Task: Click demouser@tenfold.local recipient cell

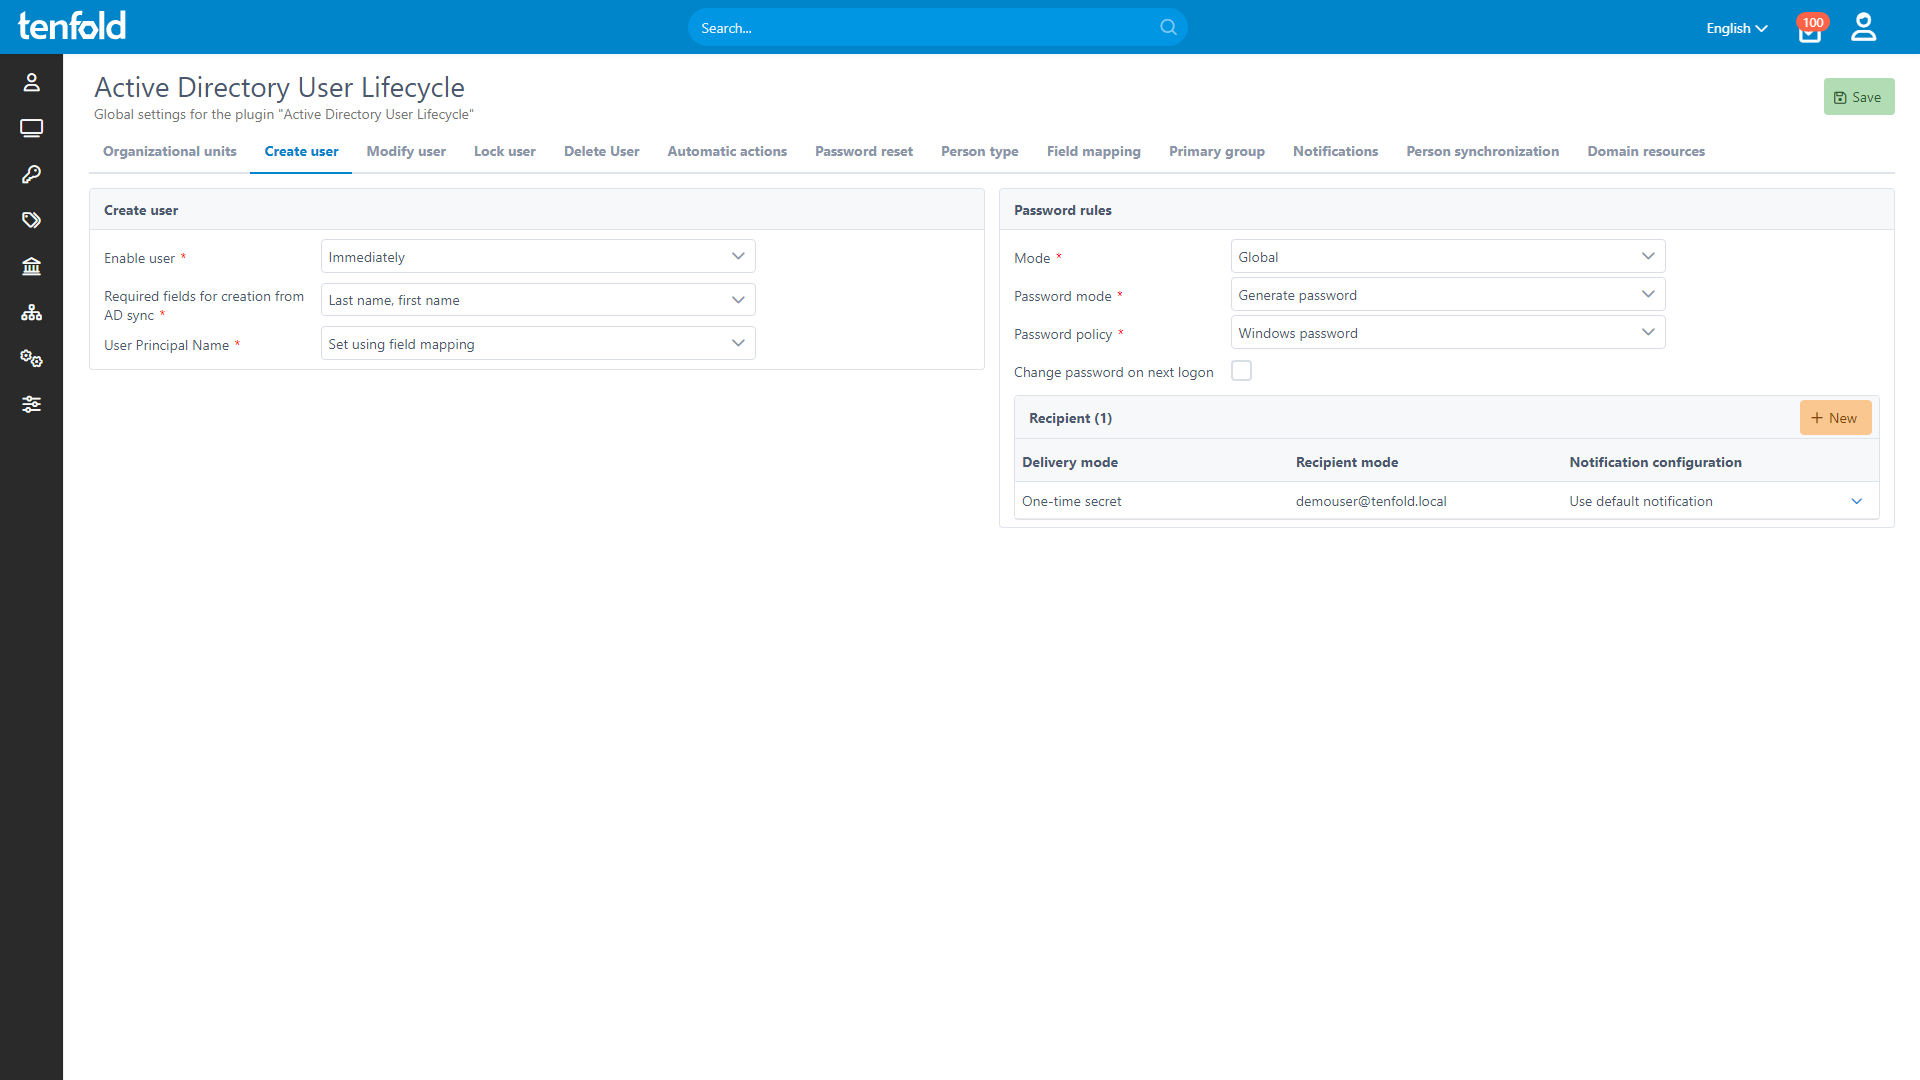Action: coord(1371,501)
